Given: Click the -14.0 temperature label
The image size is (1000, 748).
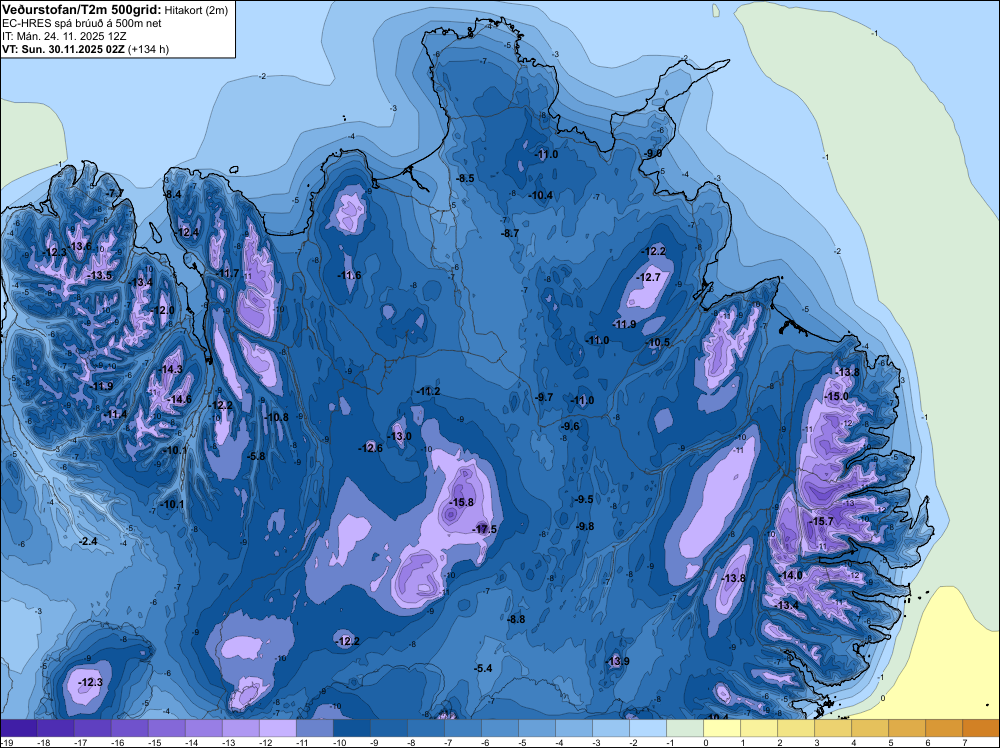Looking at the screenshot, I should click(x=791, y=575).
